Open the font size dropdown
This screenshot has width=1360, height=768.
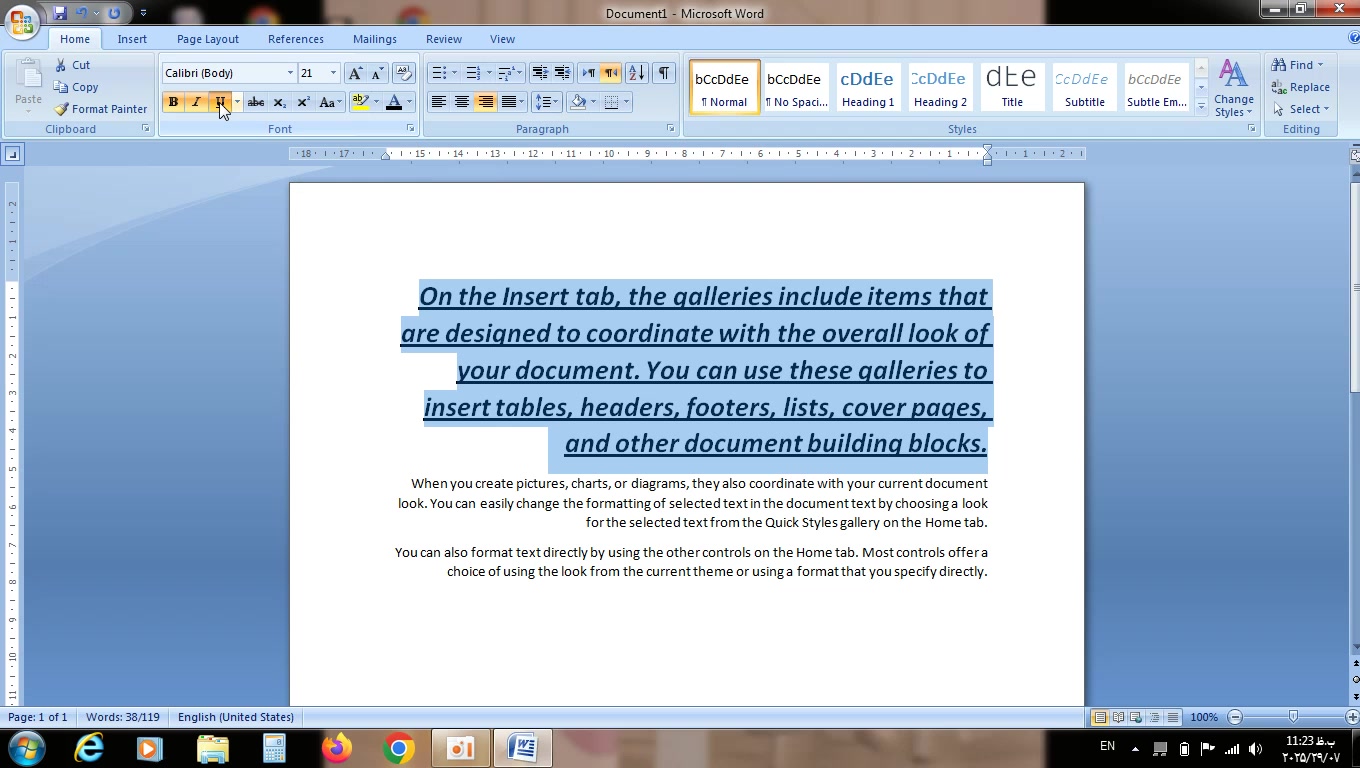[x=333, y=73]
